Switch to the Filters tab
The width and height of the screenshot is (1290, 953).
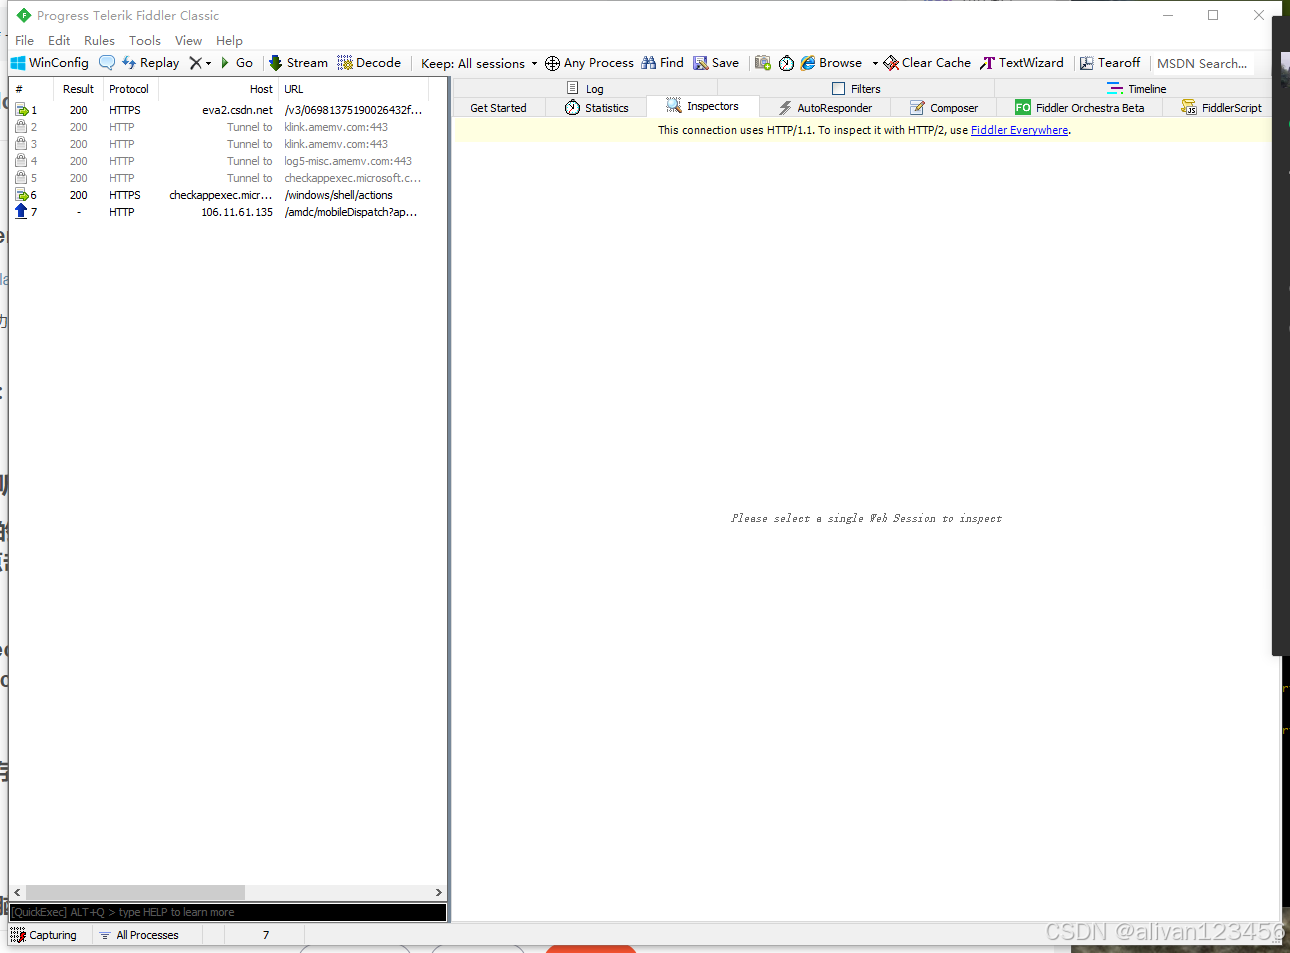(856, 88)
